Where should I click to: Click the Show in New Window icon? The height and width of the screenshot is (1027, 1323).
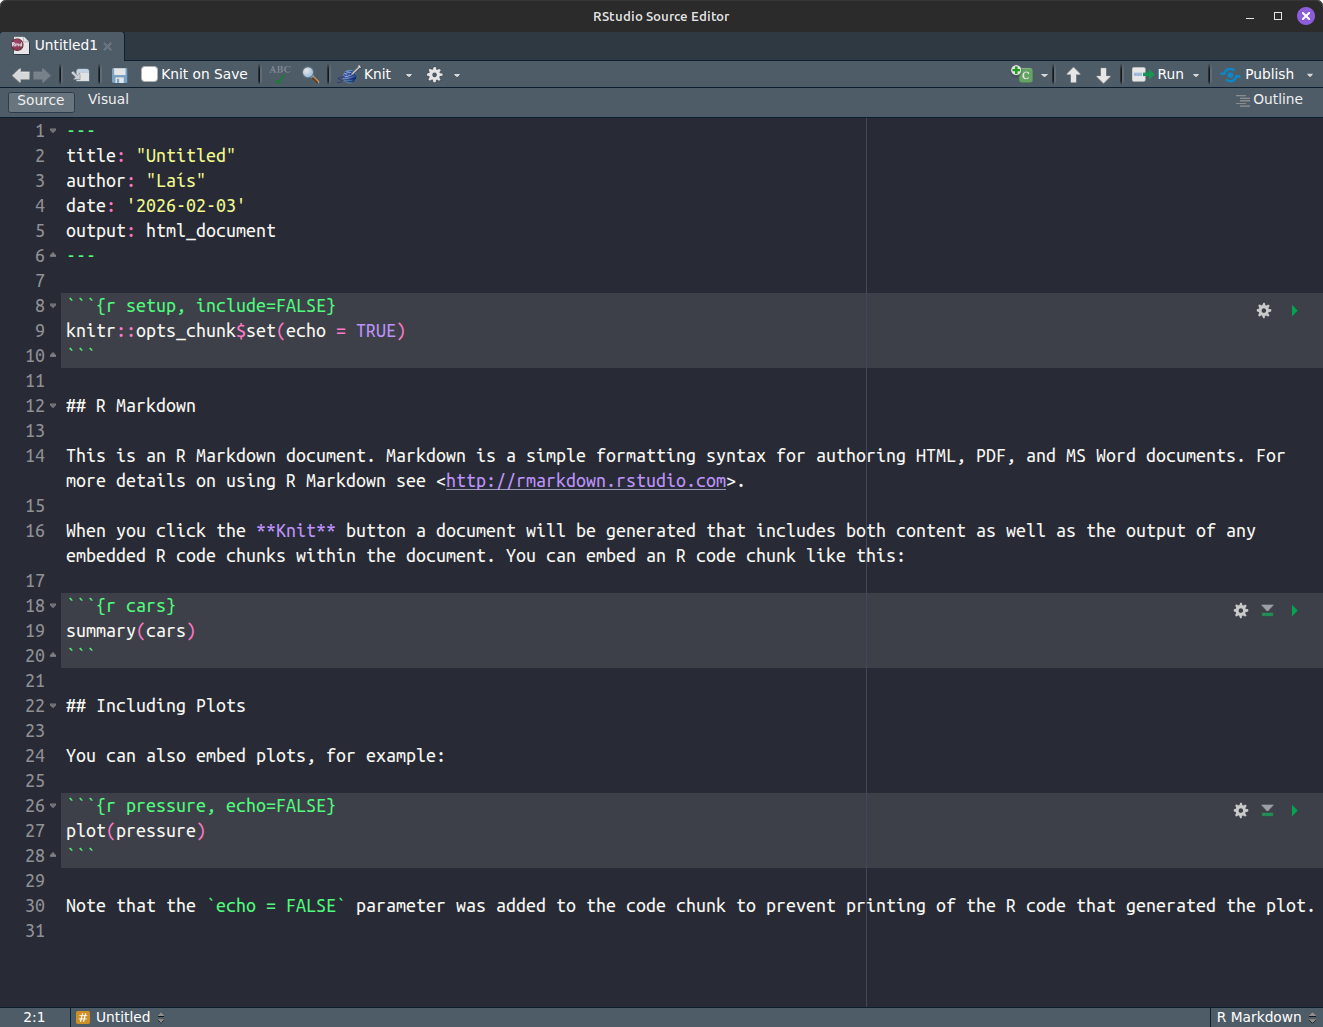[80, 75]
